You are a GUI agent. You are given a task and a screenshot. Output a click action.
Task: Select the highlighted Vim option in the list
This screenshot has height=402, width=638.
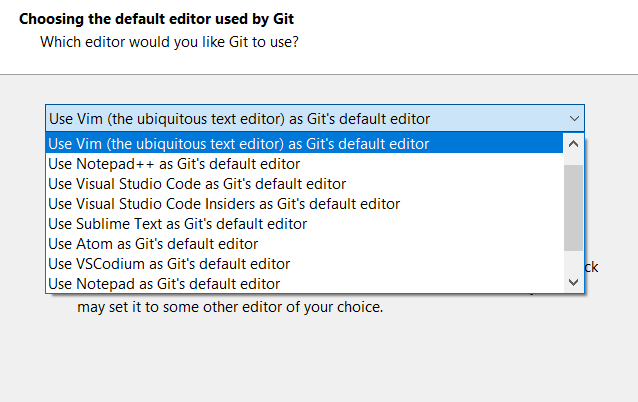[239, 143]
